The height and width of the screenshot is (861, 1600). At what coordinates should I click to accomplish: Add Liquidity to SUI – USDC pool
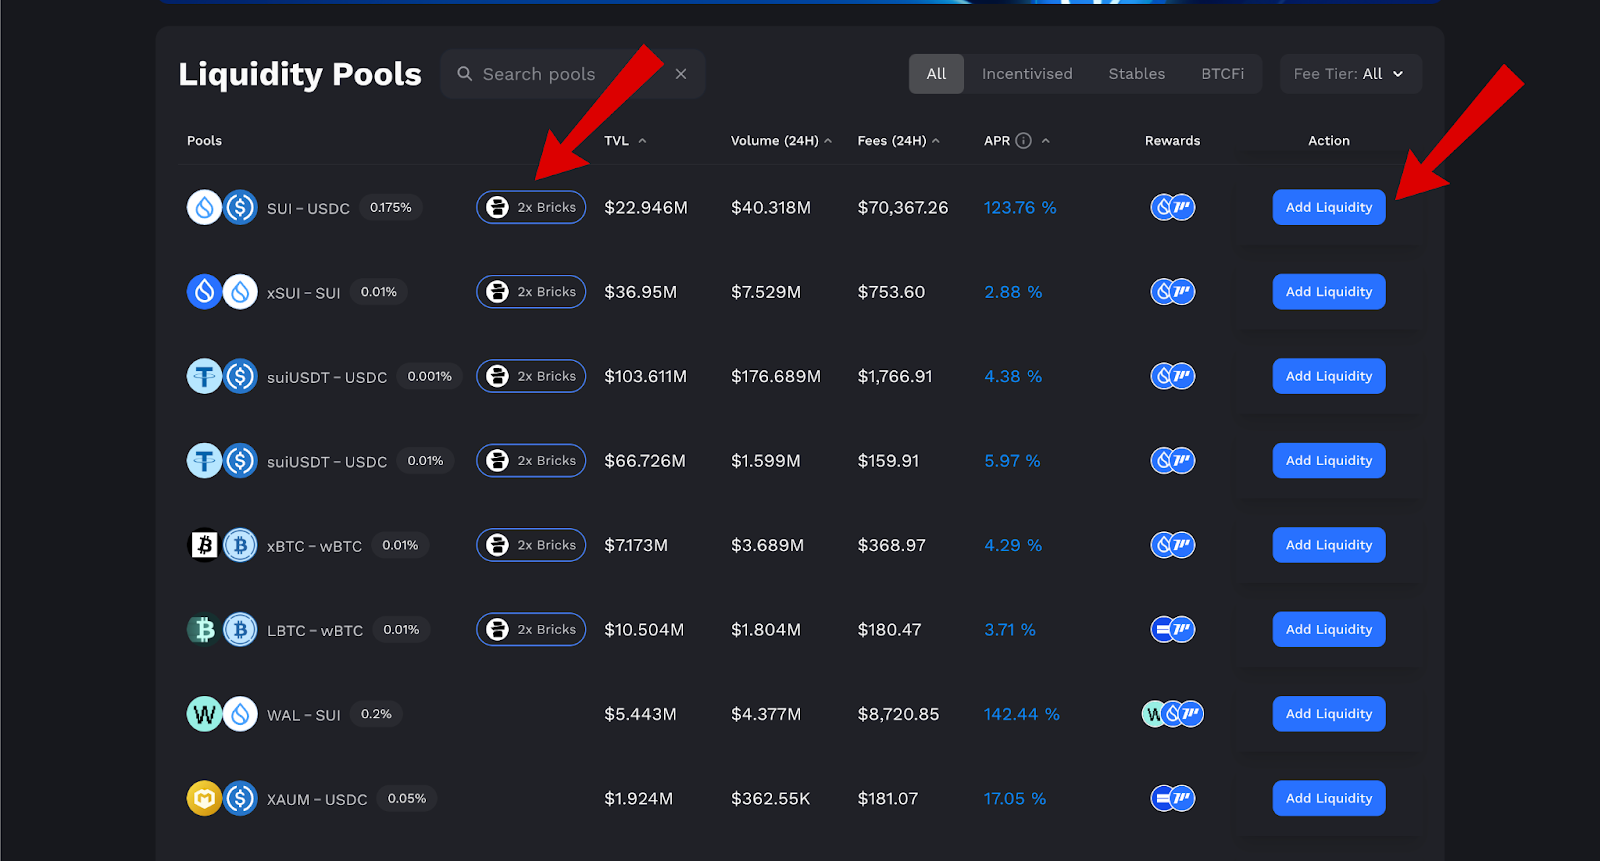pos(1329,207)
